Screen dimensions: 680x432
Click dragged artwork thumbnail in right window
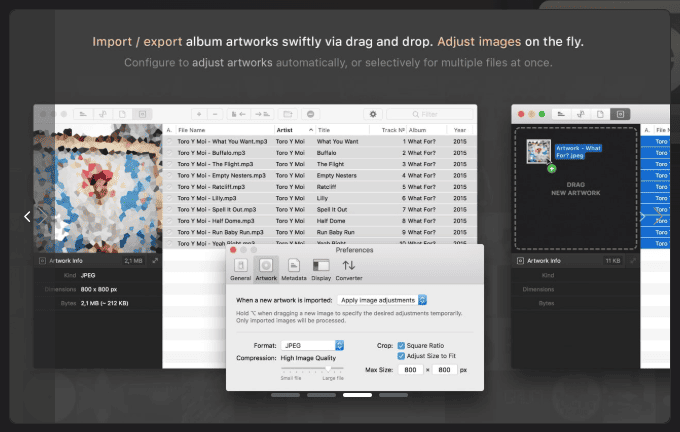click(x=539, y=151)
